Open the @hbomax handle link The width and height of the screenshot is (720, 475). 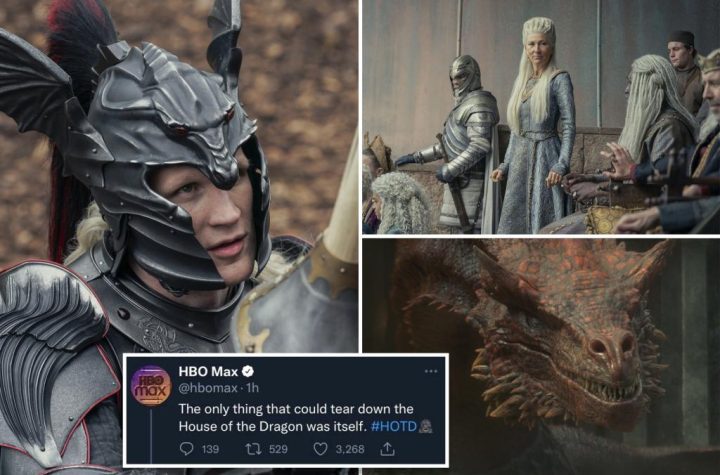pyautogui.click(x=208, y=388)
